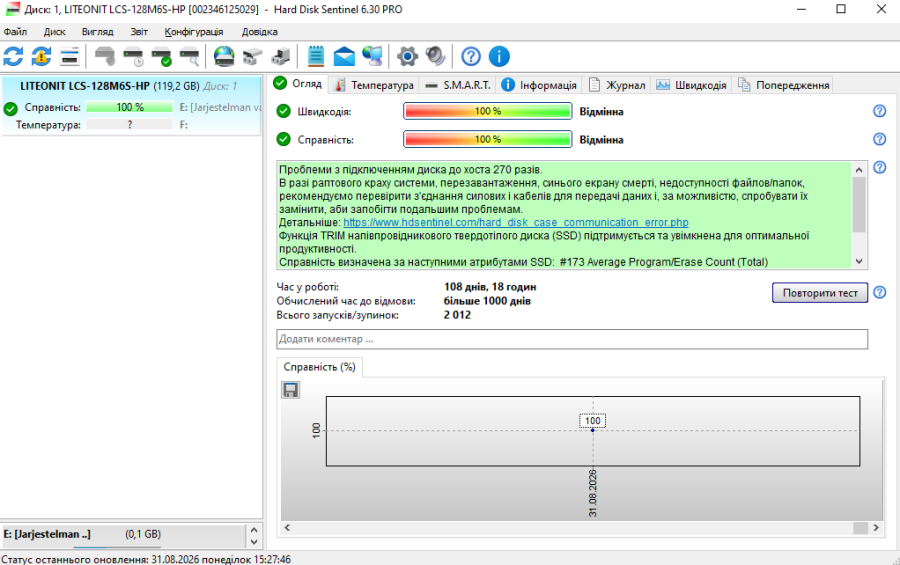Switch to the Температура tab
The image size is (900, 565).
click(x=374, y=85)
